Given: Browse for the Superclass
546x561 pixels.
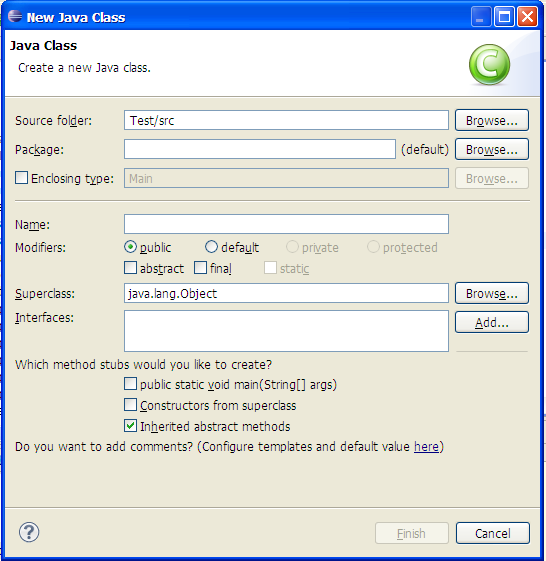Looking at the screenshot, I should 492,293.
